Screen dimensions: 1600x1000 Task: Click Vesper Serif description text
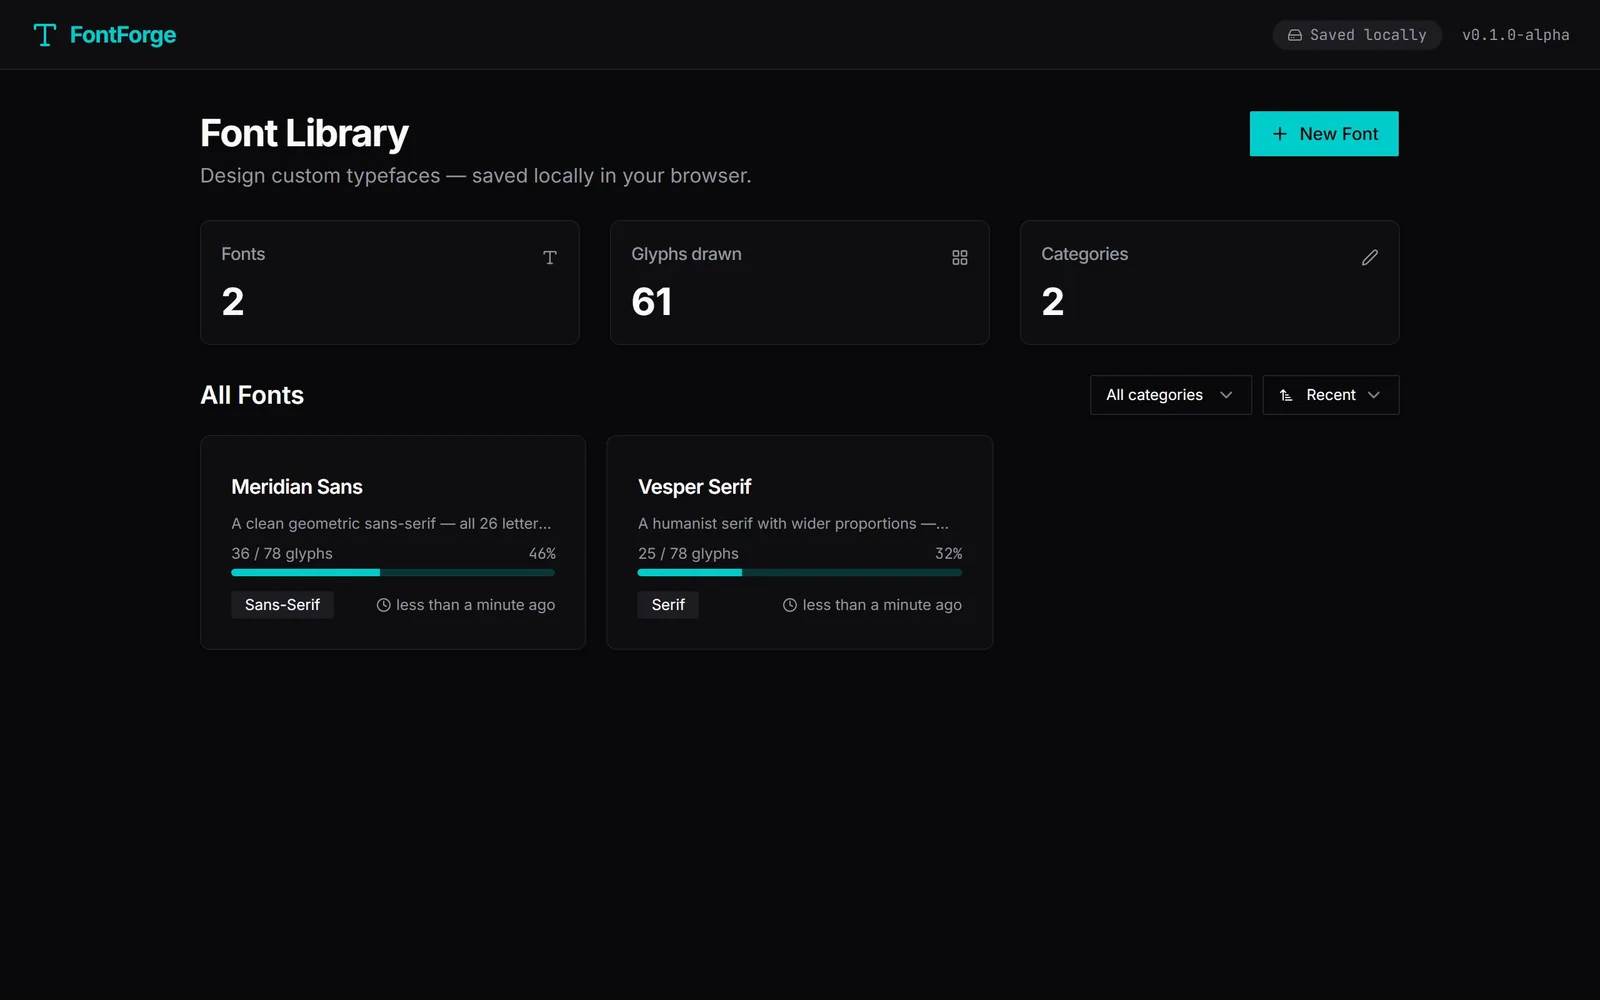point(794,524)
